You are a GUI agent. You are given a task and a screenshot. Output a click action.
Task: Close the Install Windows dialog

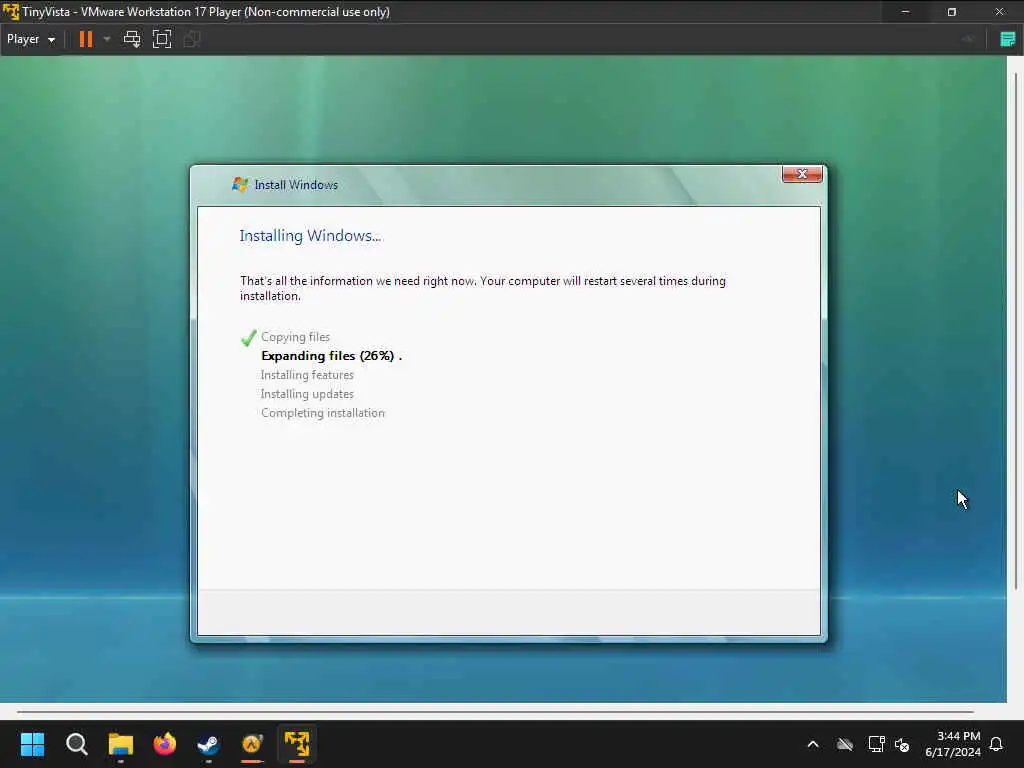[802, 174]
